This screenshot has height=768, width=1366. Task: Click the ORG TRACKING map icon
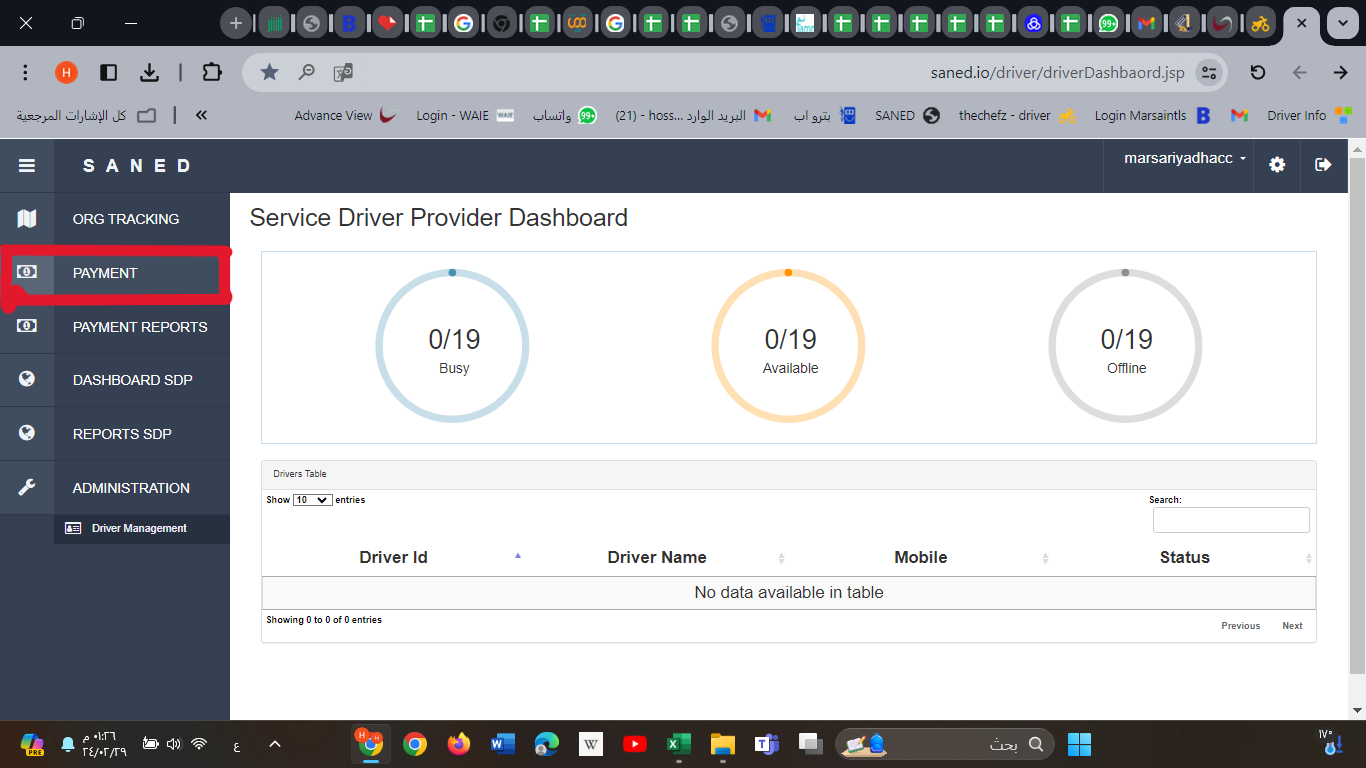tap(27, 219)
